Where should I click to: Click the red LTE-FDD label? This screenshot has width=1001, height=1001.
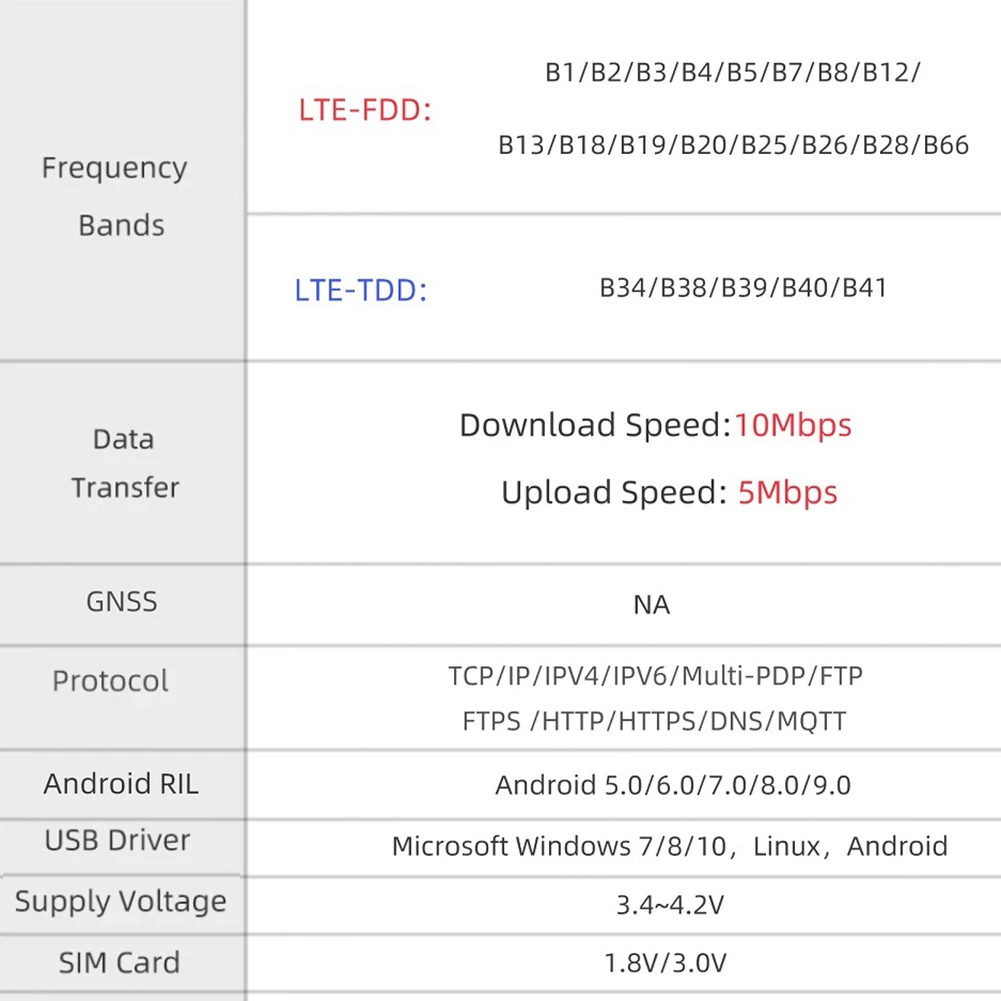click(365, 110)
